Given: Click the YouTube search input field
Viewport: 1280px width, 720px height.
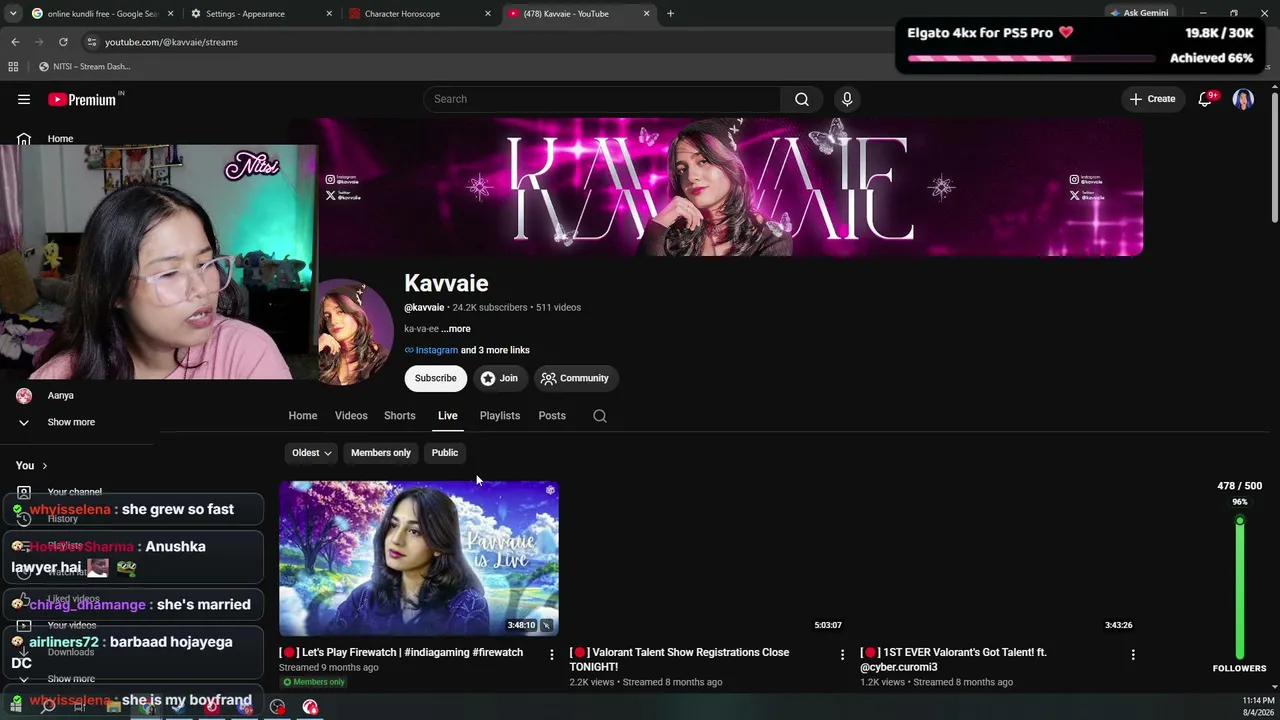Looking at the screenshot, I should [x=602, y=99].
